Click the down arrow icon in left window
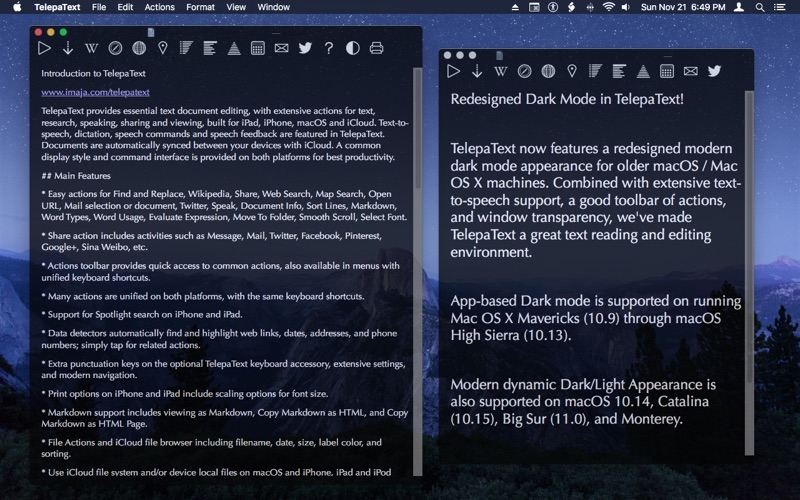 (68, 48)
